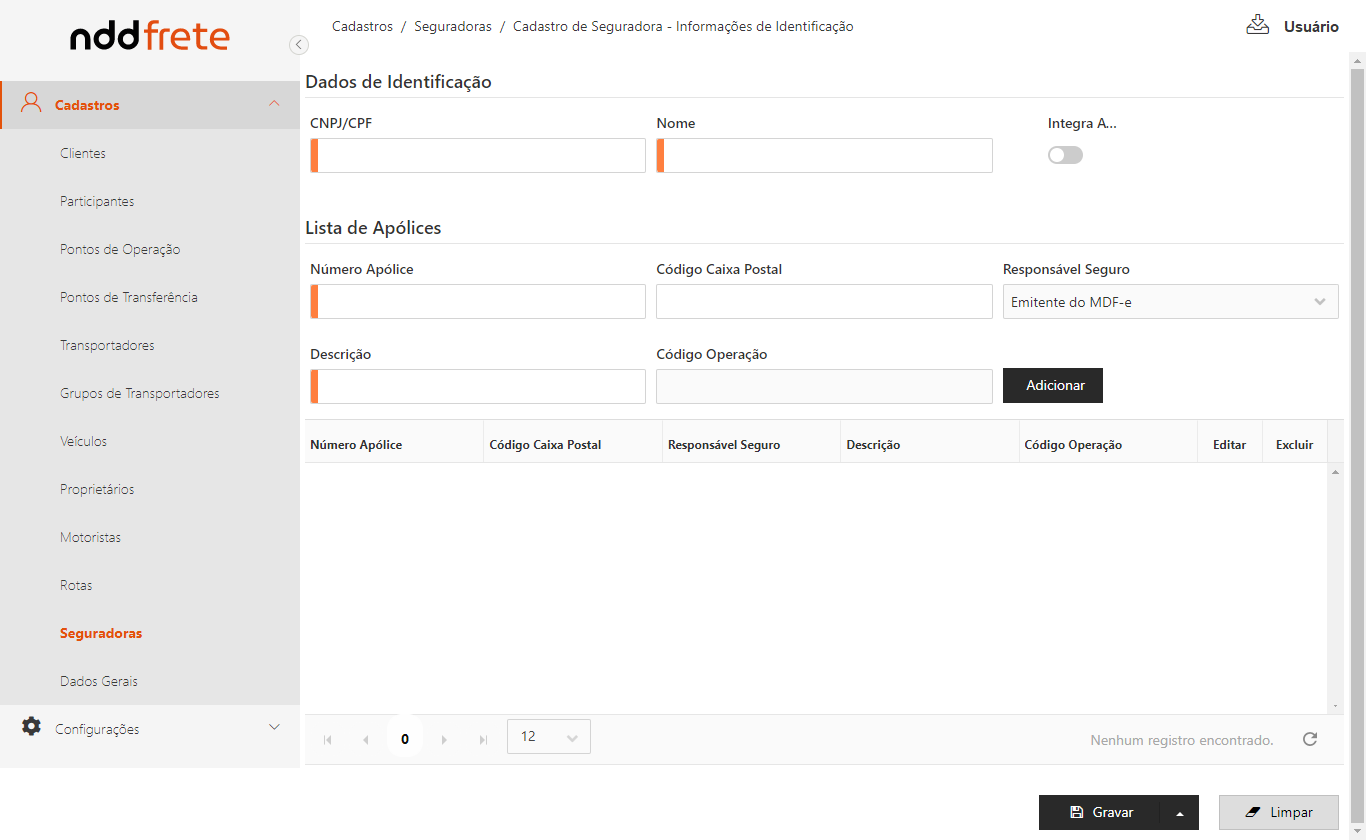Click the Adicionar button

coord(1052,385)
